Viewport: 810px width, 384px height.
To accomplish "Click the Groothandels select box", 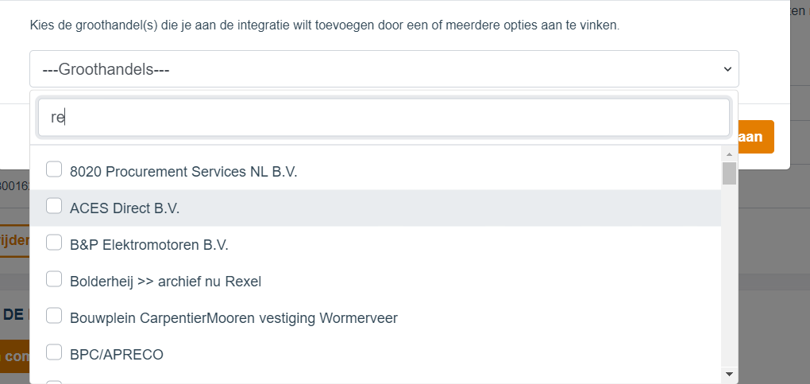I will coord(384,69).
